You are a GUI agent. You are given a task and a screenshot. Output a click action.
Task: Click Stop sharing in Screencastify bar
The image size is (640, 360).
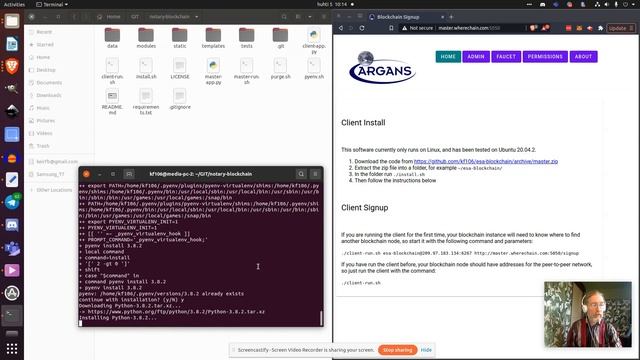pyautogui.click(x=398, y=350)
